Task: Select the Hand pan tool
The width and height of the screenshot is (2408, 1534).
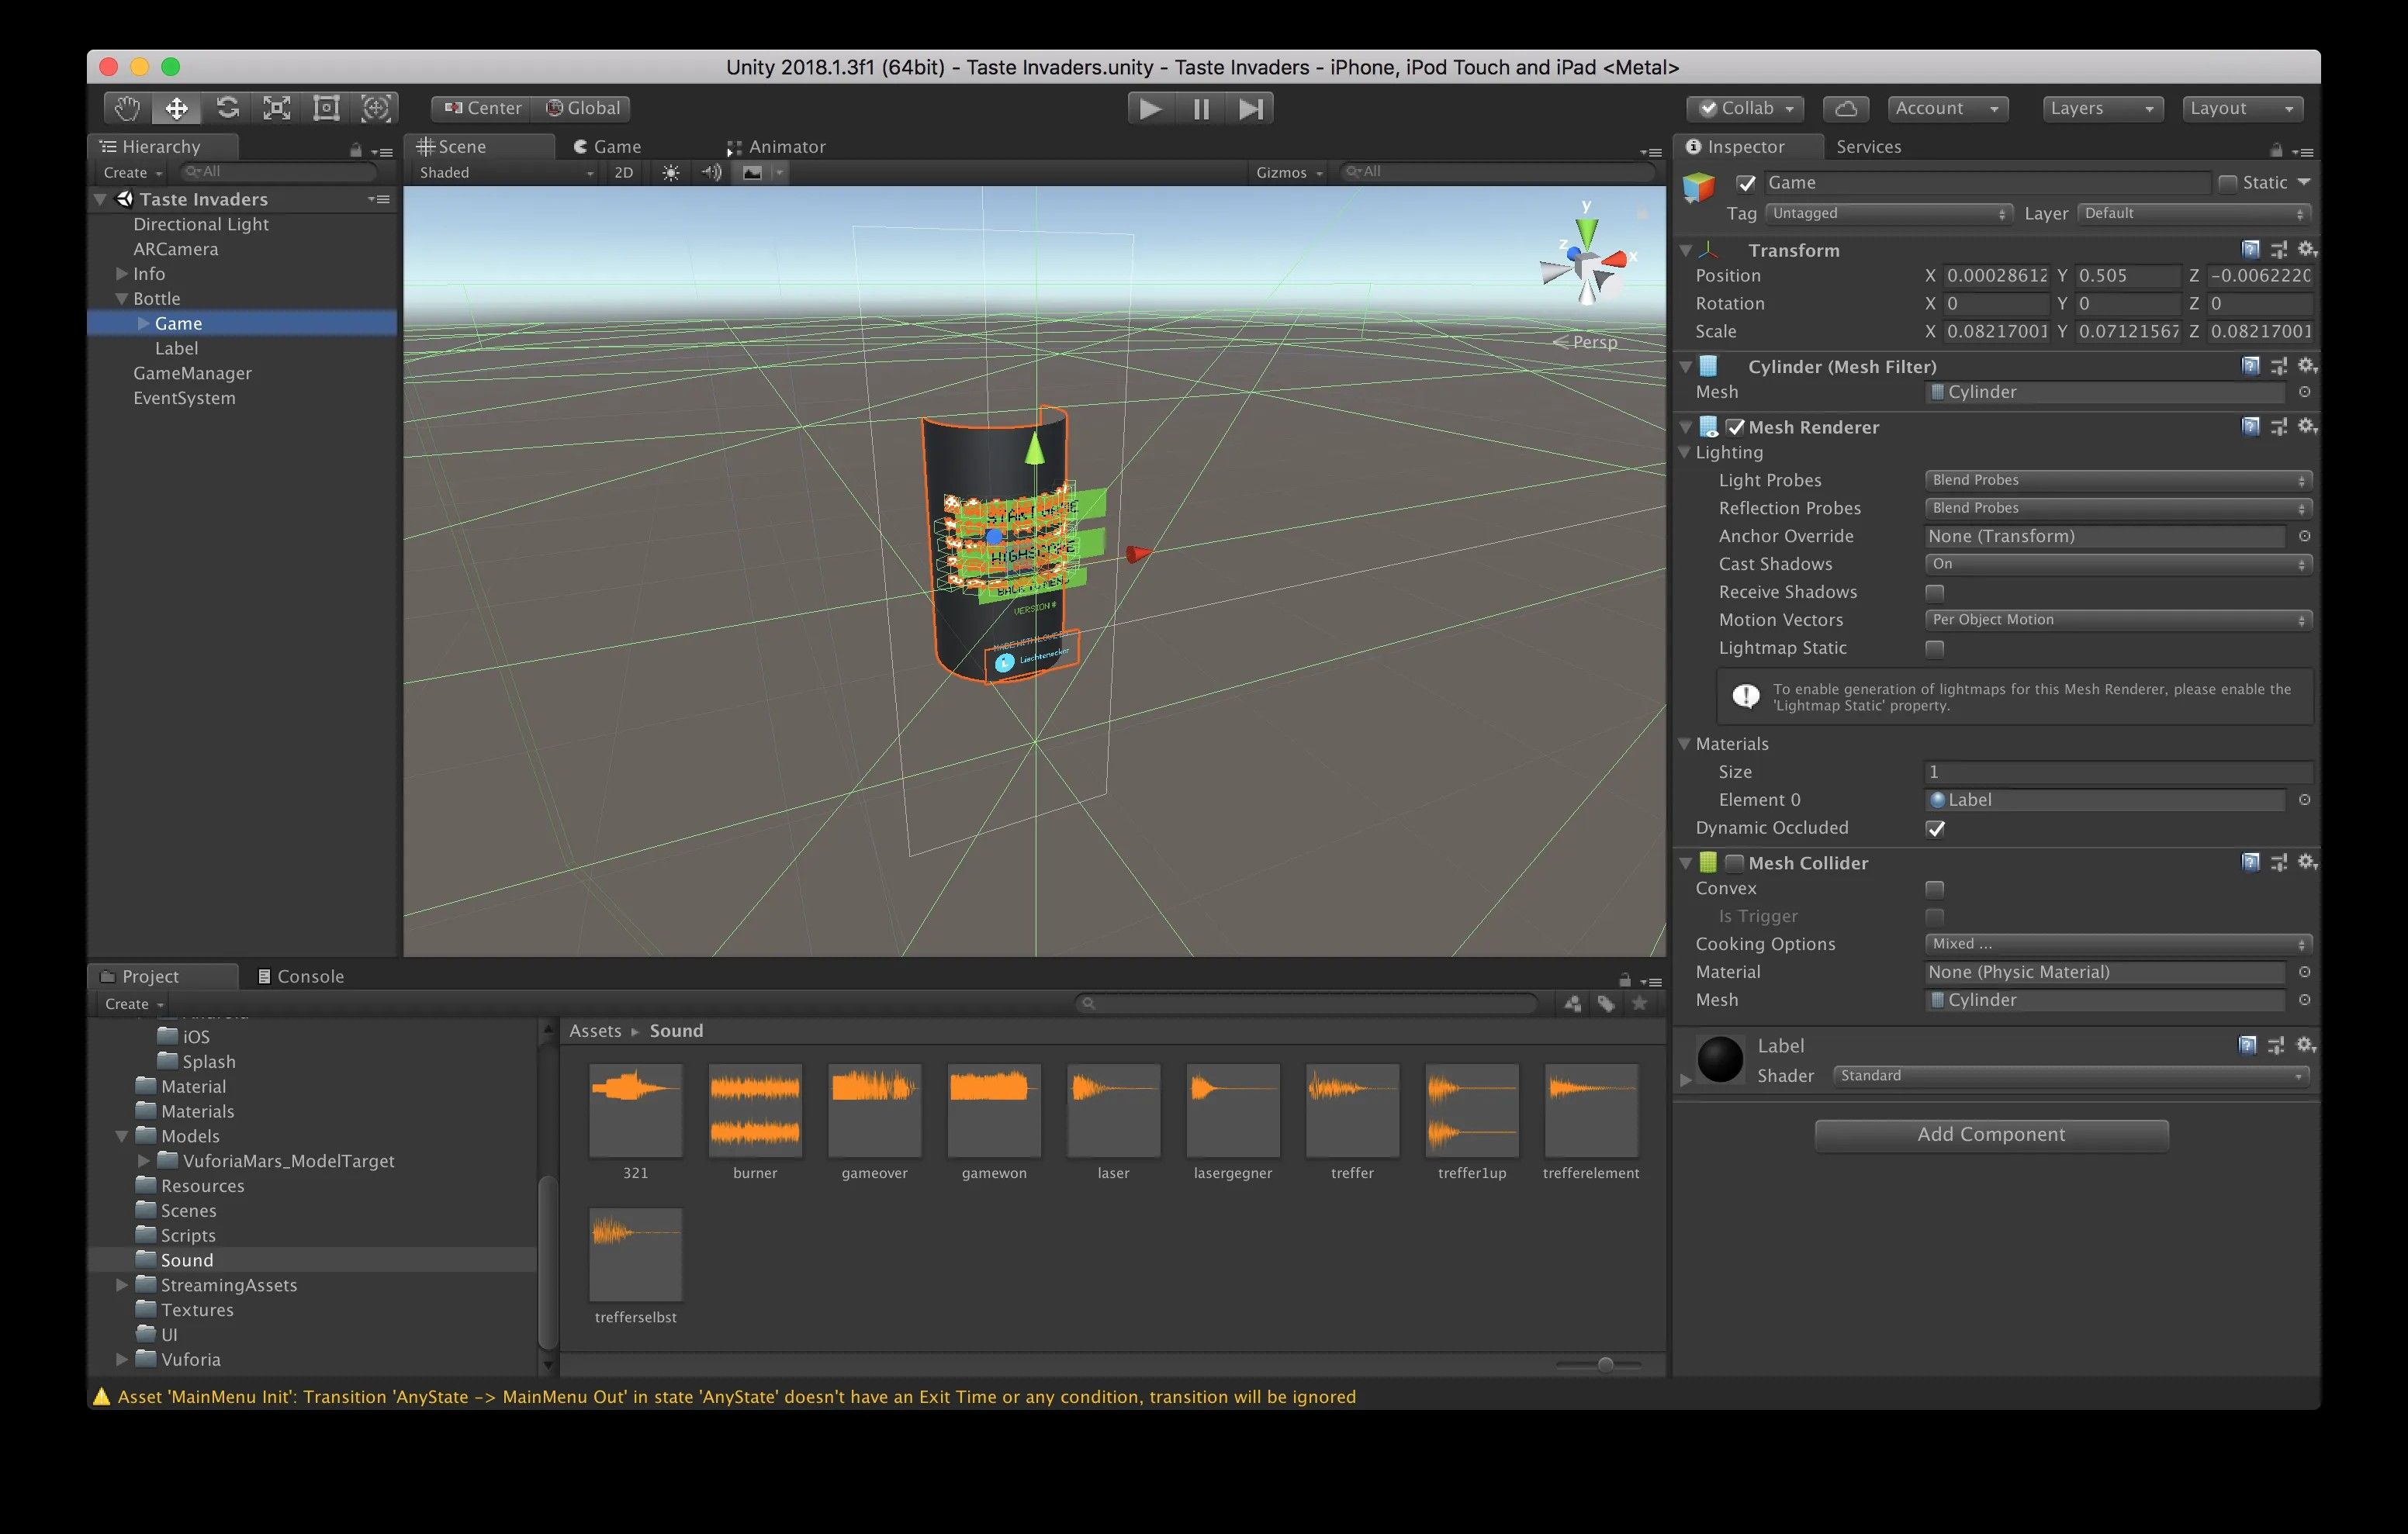Action: [127, 107]
